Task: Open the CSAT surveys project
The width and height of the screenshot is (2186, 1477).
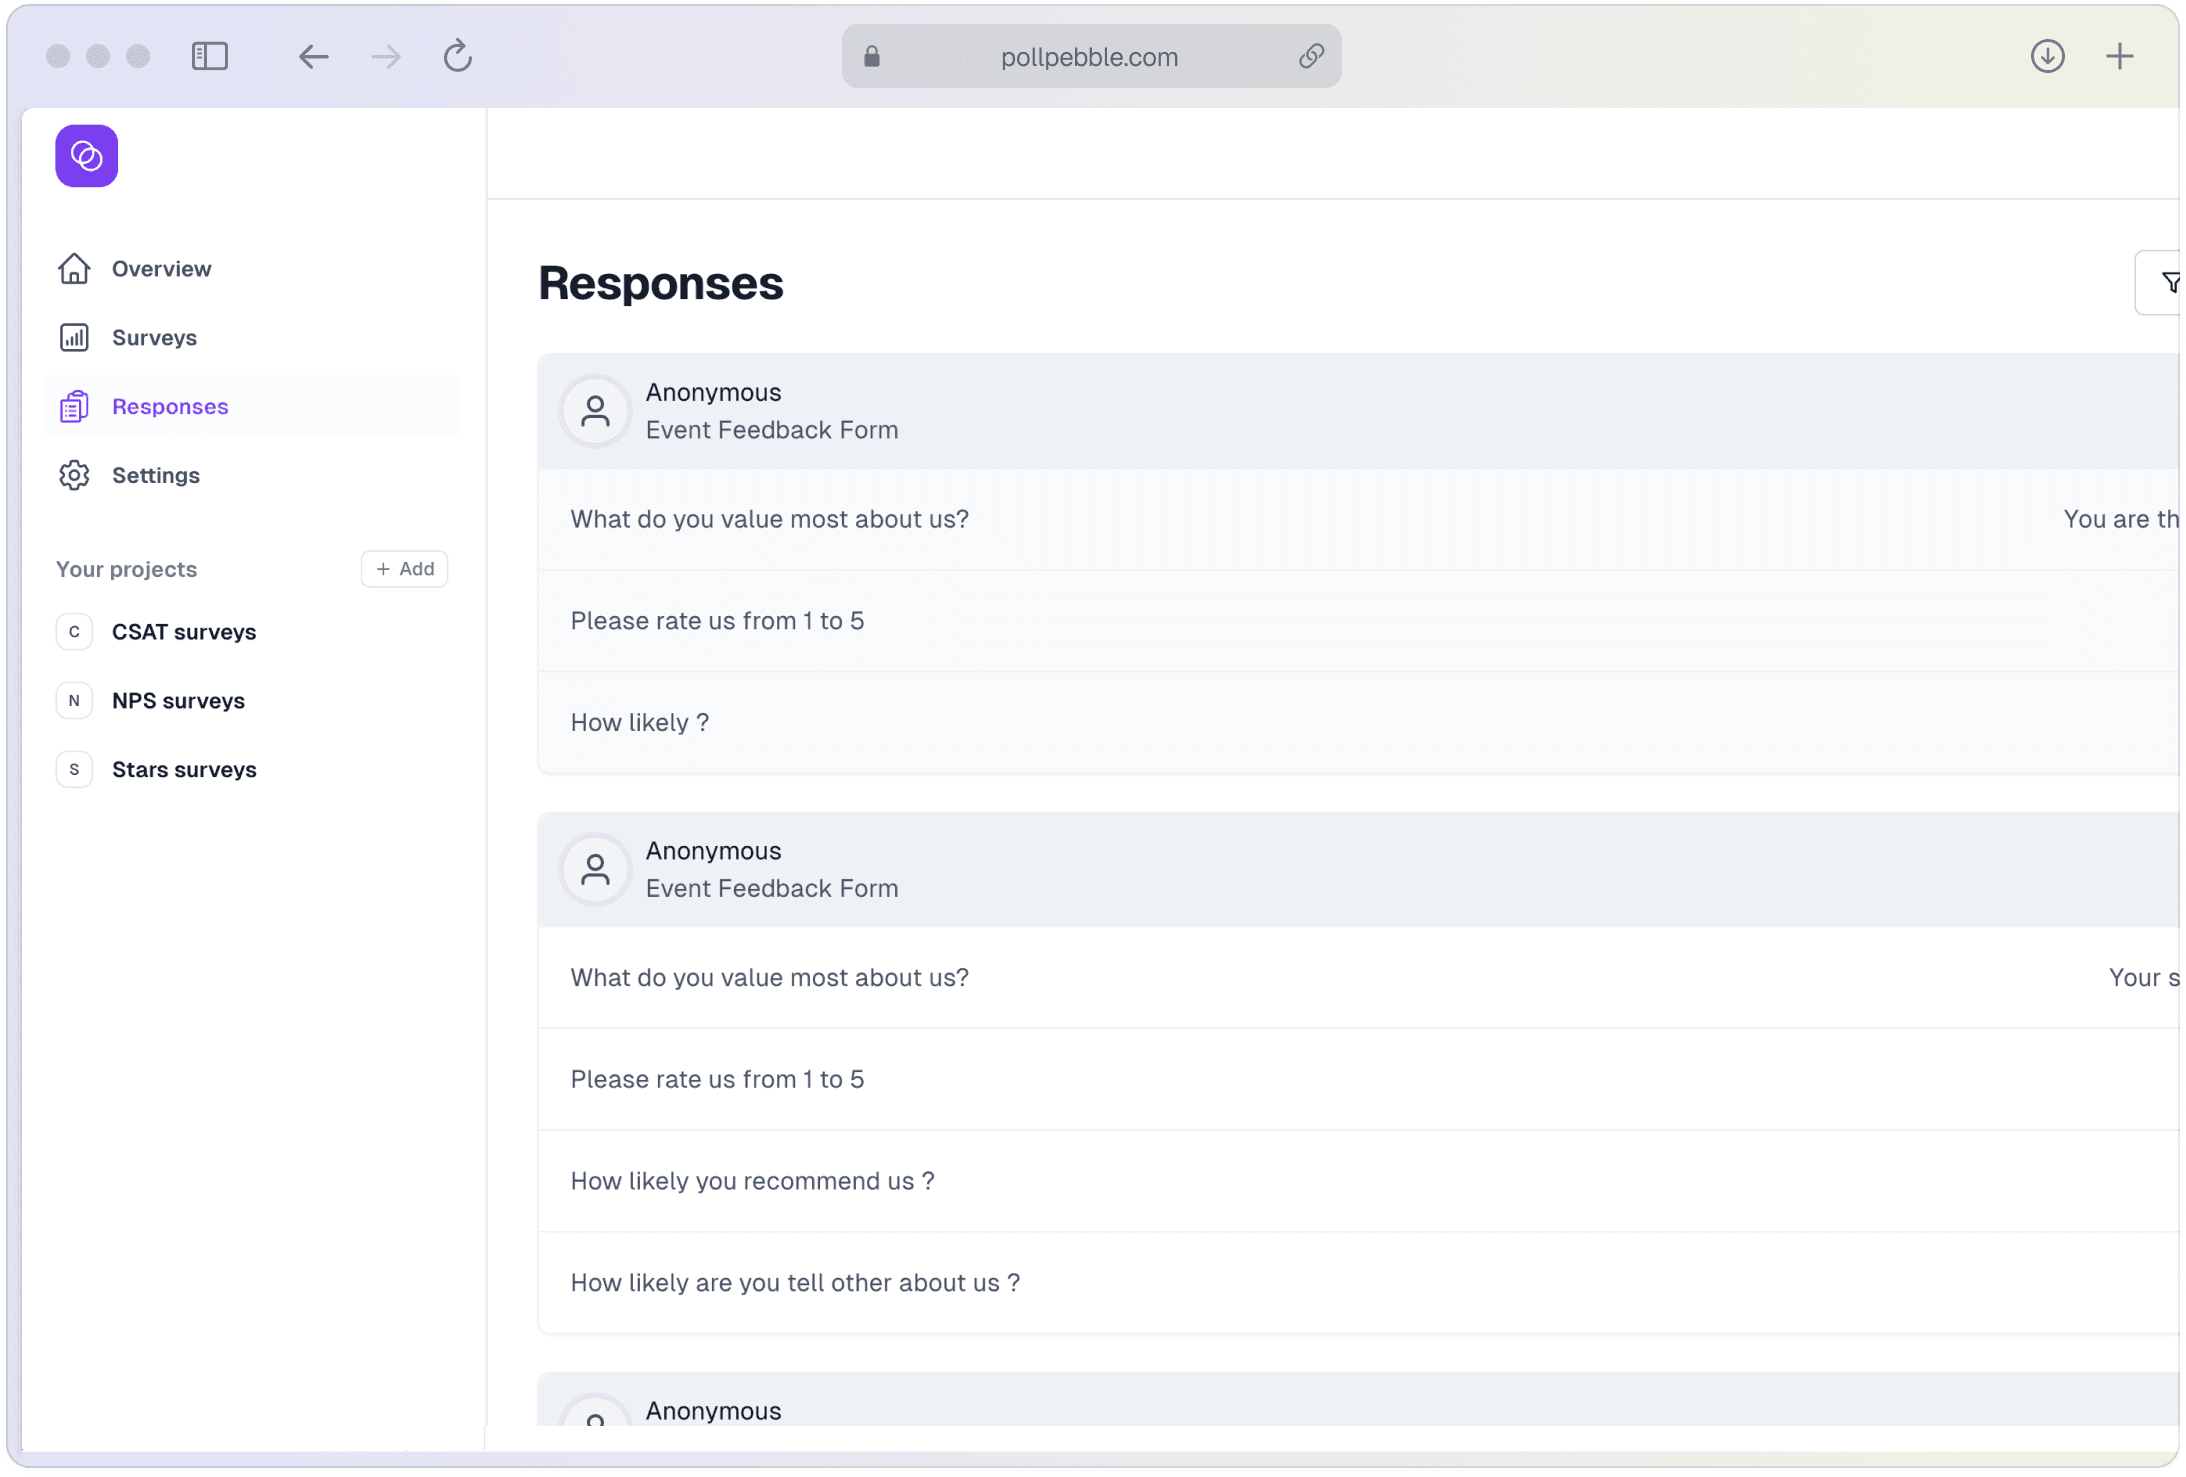Action: click(x=184, y=632)
